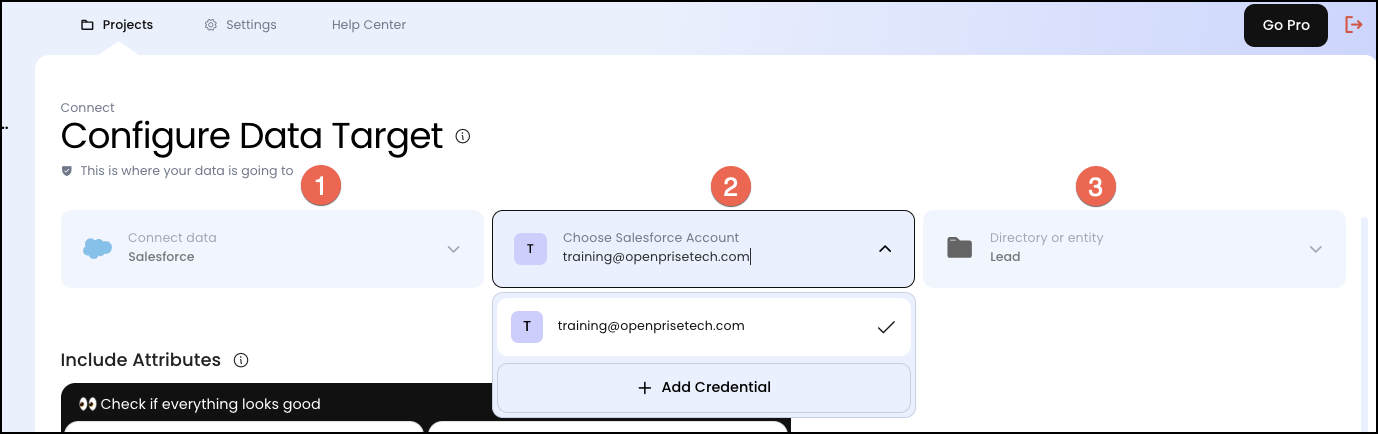Click the Go Pro button

(1285, 25)
